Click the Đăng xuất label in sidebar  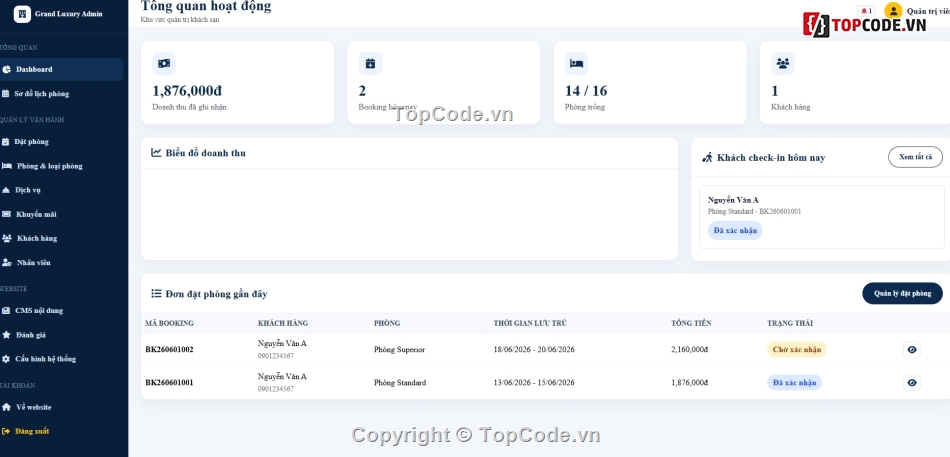tap(32, 432)
